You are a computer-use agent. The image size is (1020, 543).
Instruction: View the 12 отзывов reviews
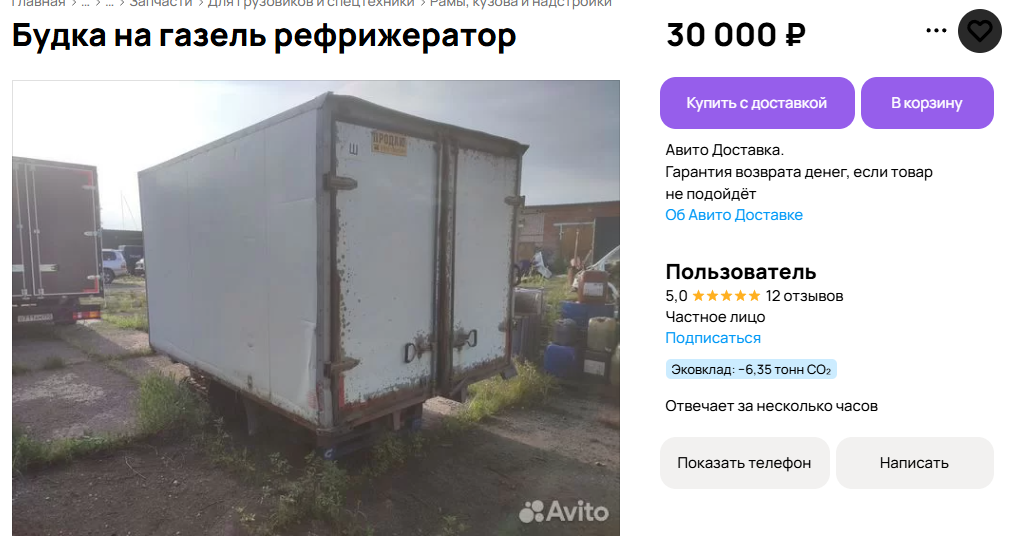pos(804,296)
